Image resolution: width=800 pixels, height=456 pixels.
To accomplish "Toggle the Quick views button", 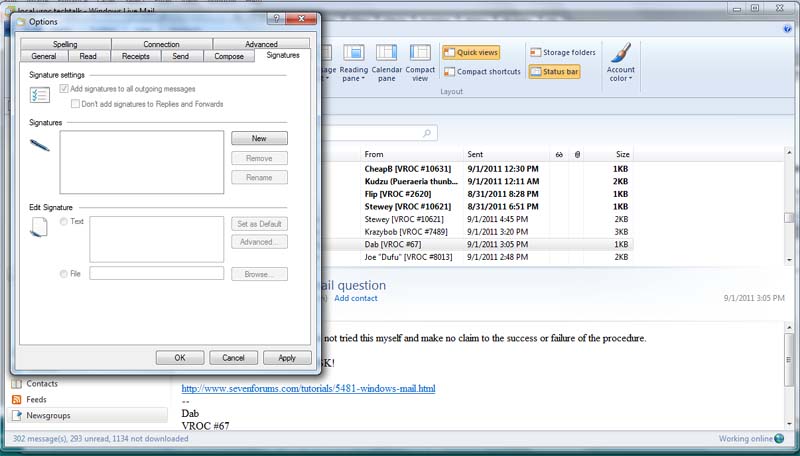I will tap(471, 53).
